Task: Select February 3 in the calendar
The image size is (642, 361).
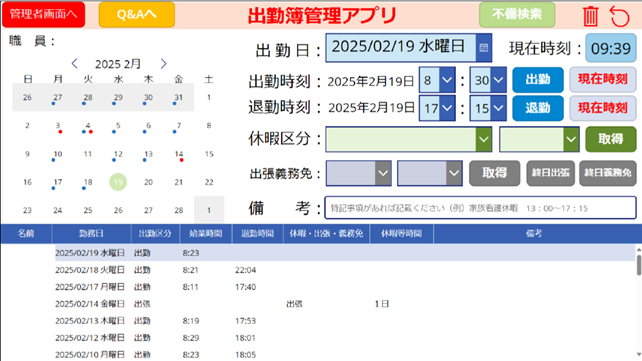Action: [58, 126]
